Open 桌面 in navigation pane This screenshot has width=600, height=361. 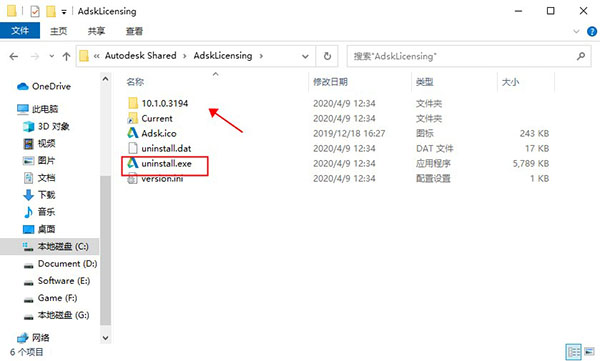[x=46, y=229]
